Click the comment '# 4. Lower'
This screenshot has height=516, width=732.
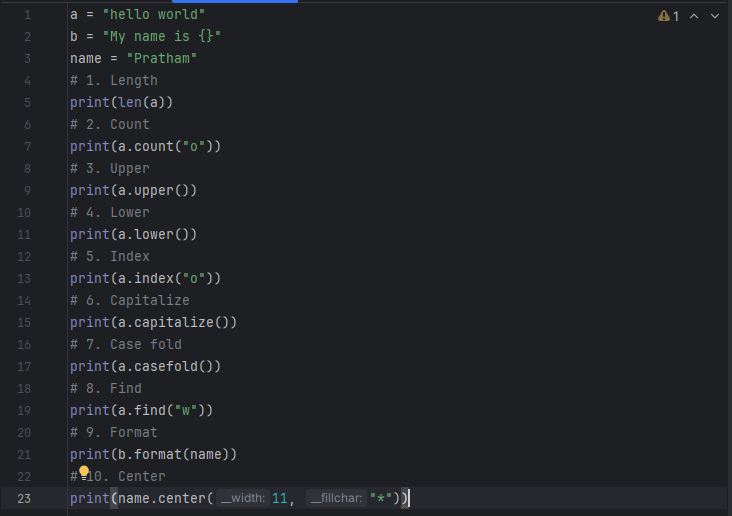tap(110, 212)
